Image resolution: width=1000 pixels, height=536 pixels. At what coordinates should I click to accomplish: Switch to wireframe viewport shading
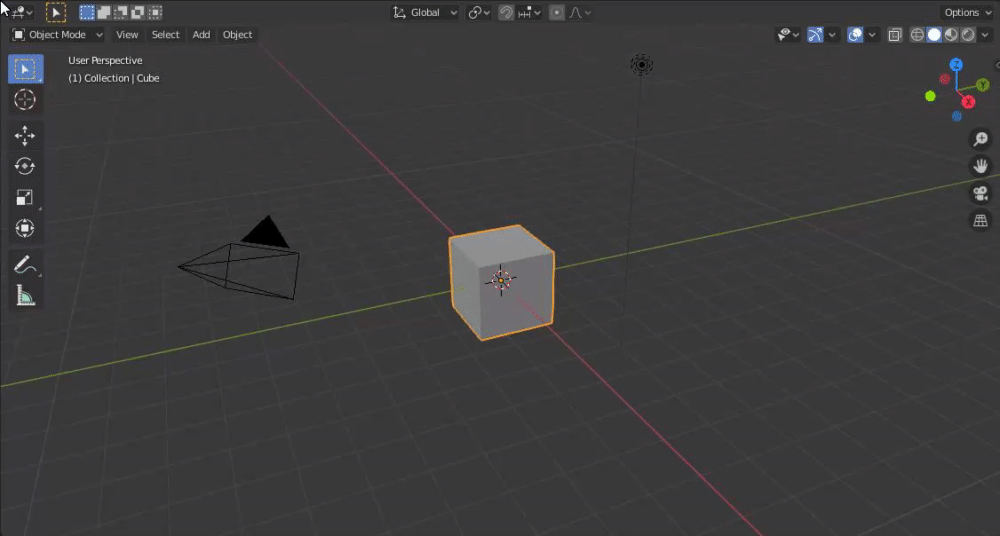(x=917, y=34)
